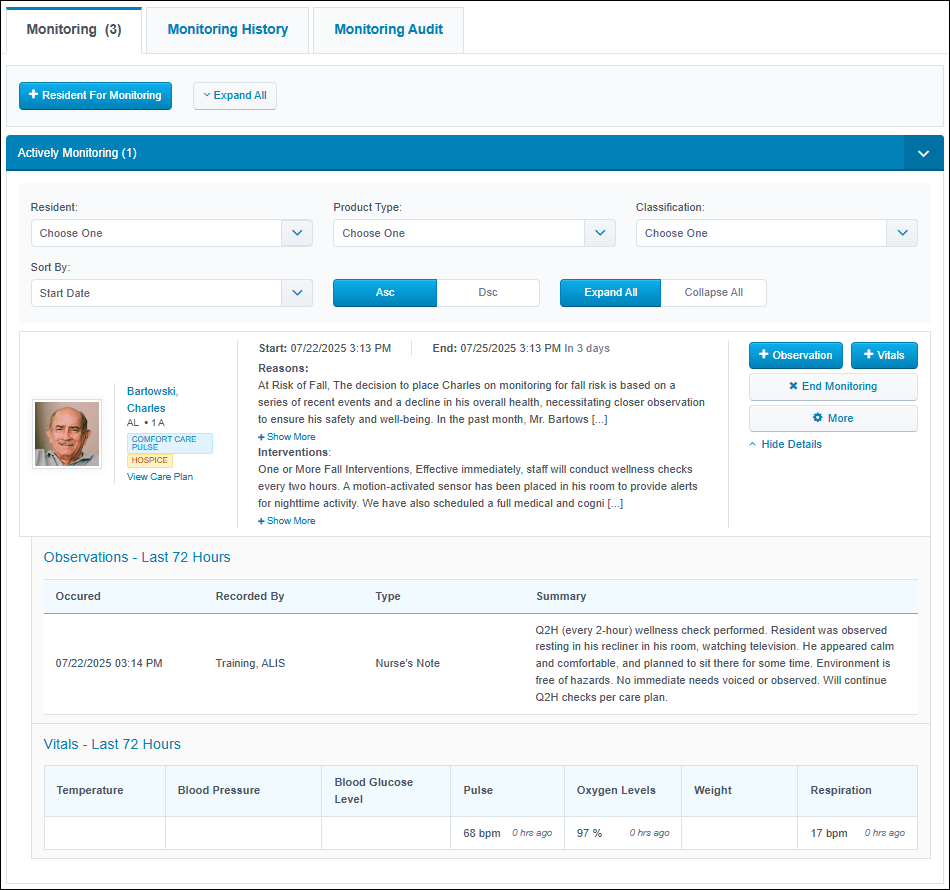Open View Care Plan link
This screenshot has width=950, height=890.
[x=160, y=477]
